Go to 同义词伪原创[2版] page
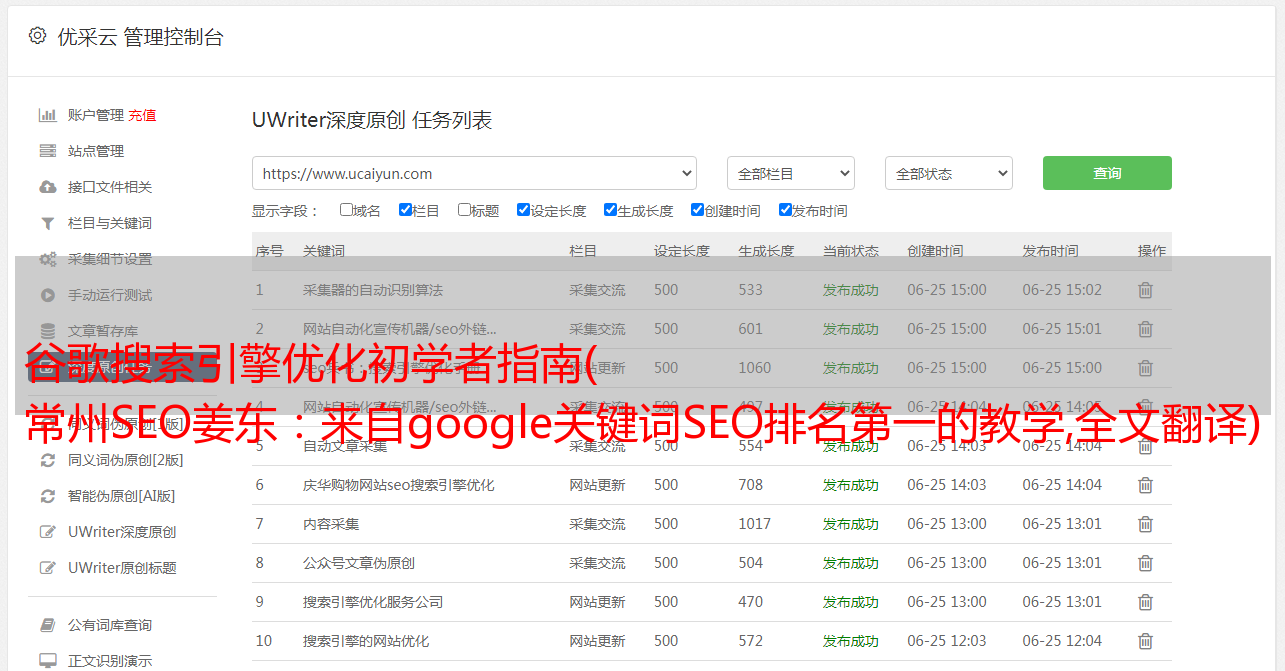Screen dimensions: 1285x671 point(126,460)
